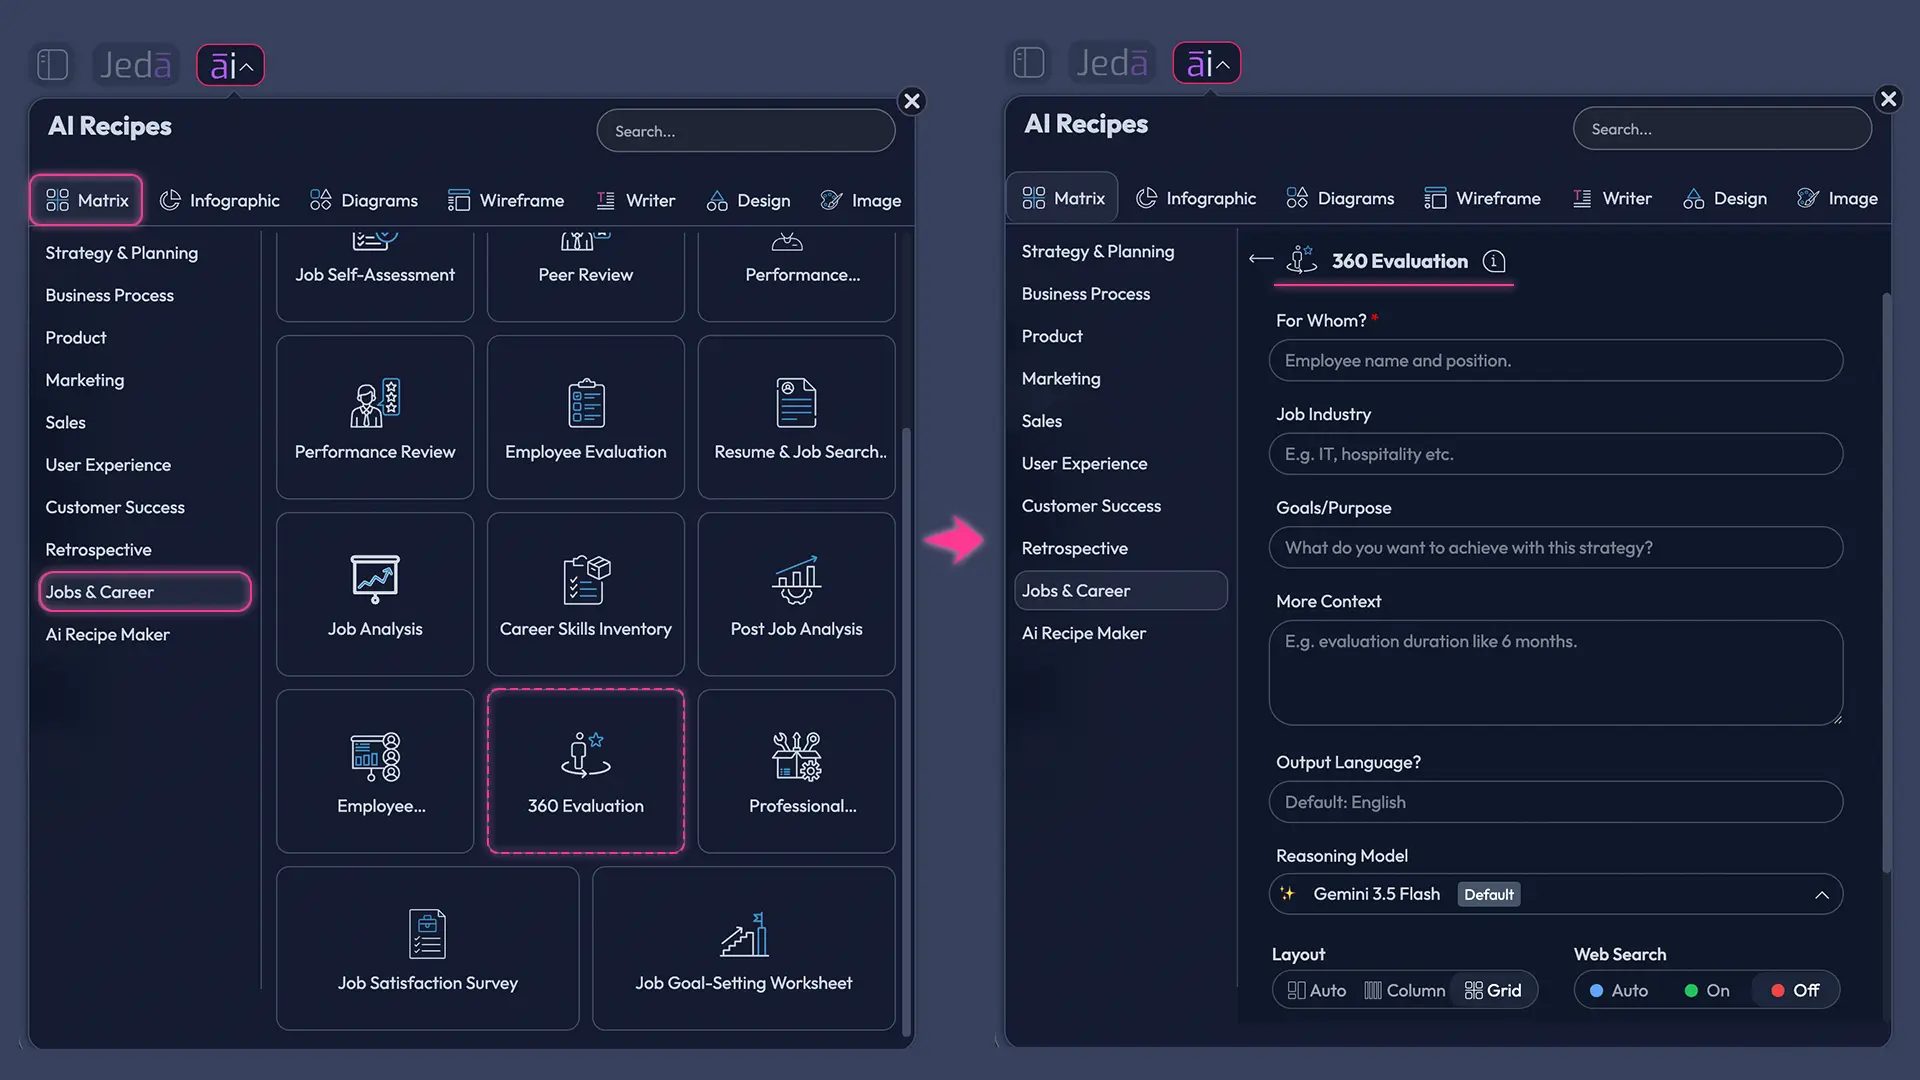Collapse the ai menu in right window
Image resolution: width=1920 pixels, height=1080 pixels.
pyautogui.click(x=1207, y=63)
